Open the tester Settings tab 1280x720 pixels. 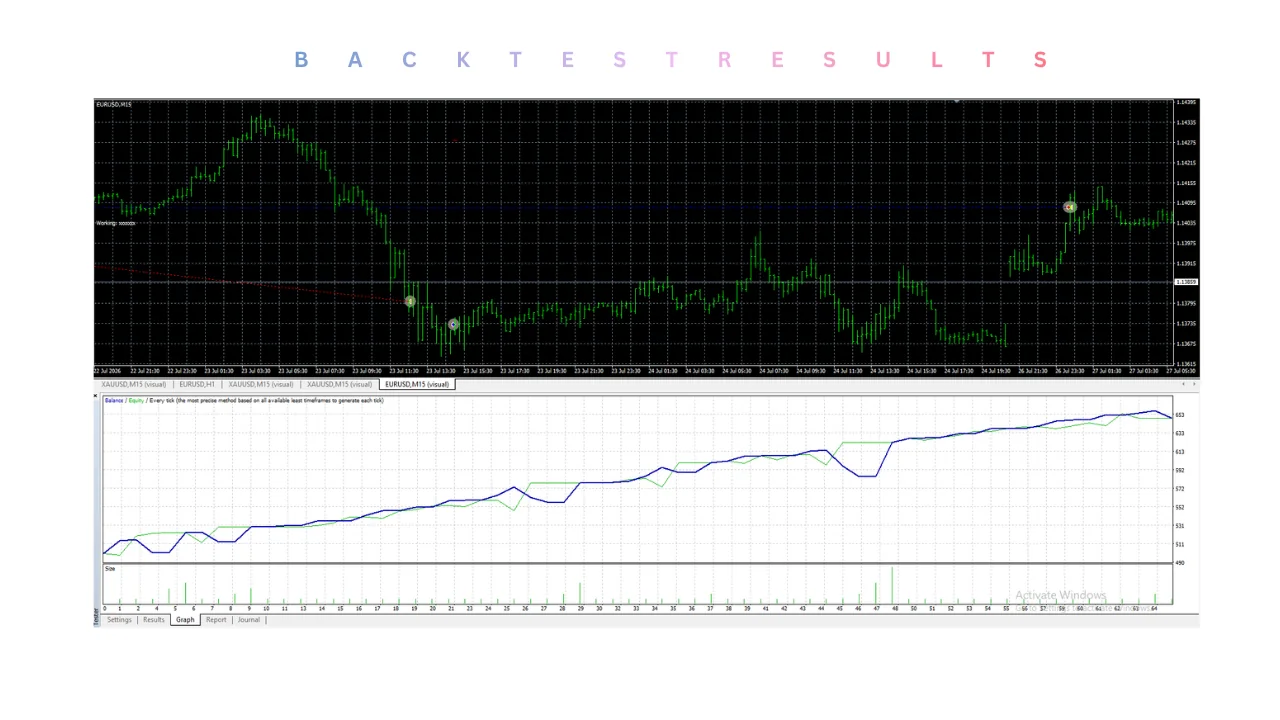coord(119,620)
